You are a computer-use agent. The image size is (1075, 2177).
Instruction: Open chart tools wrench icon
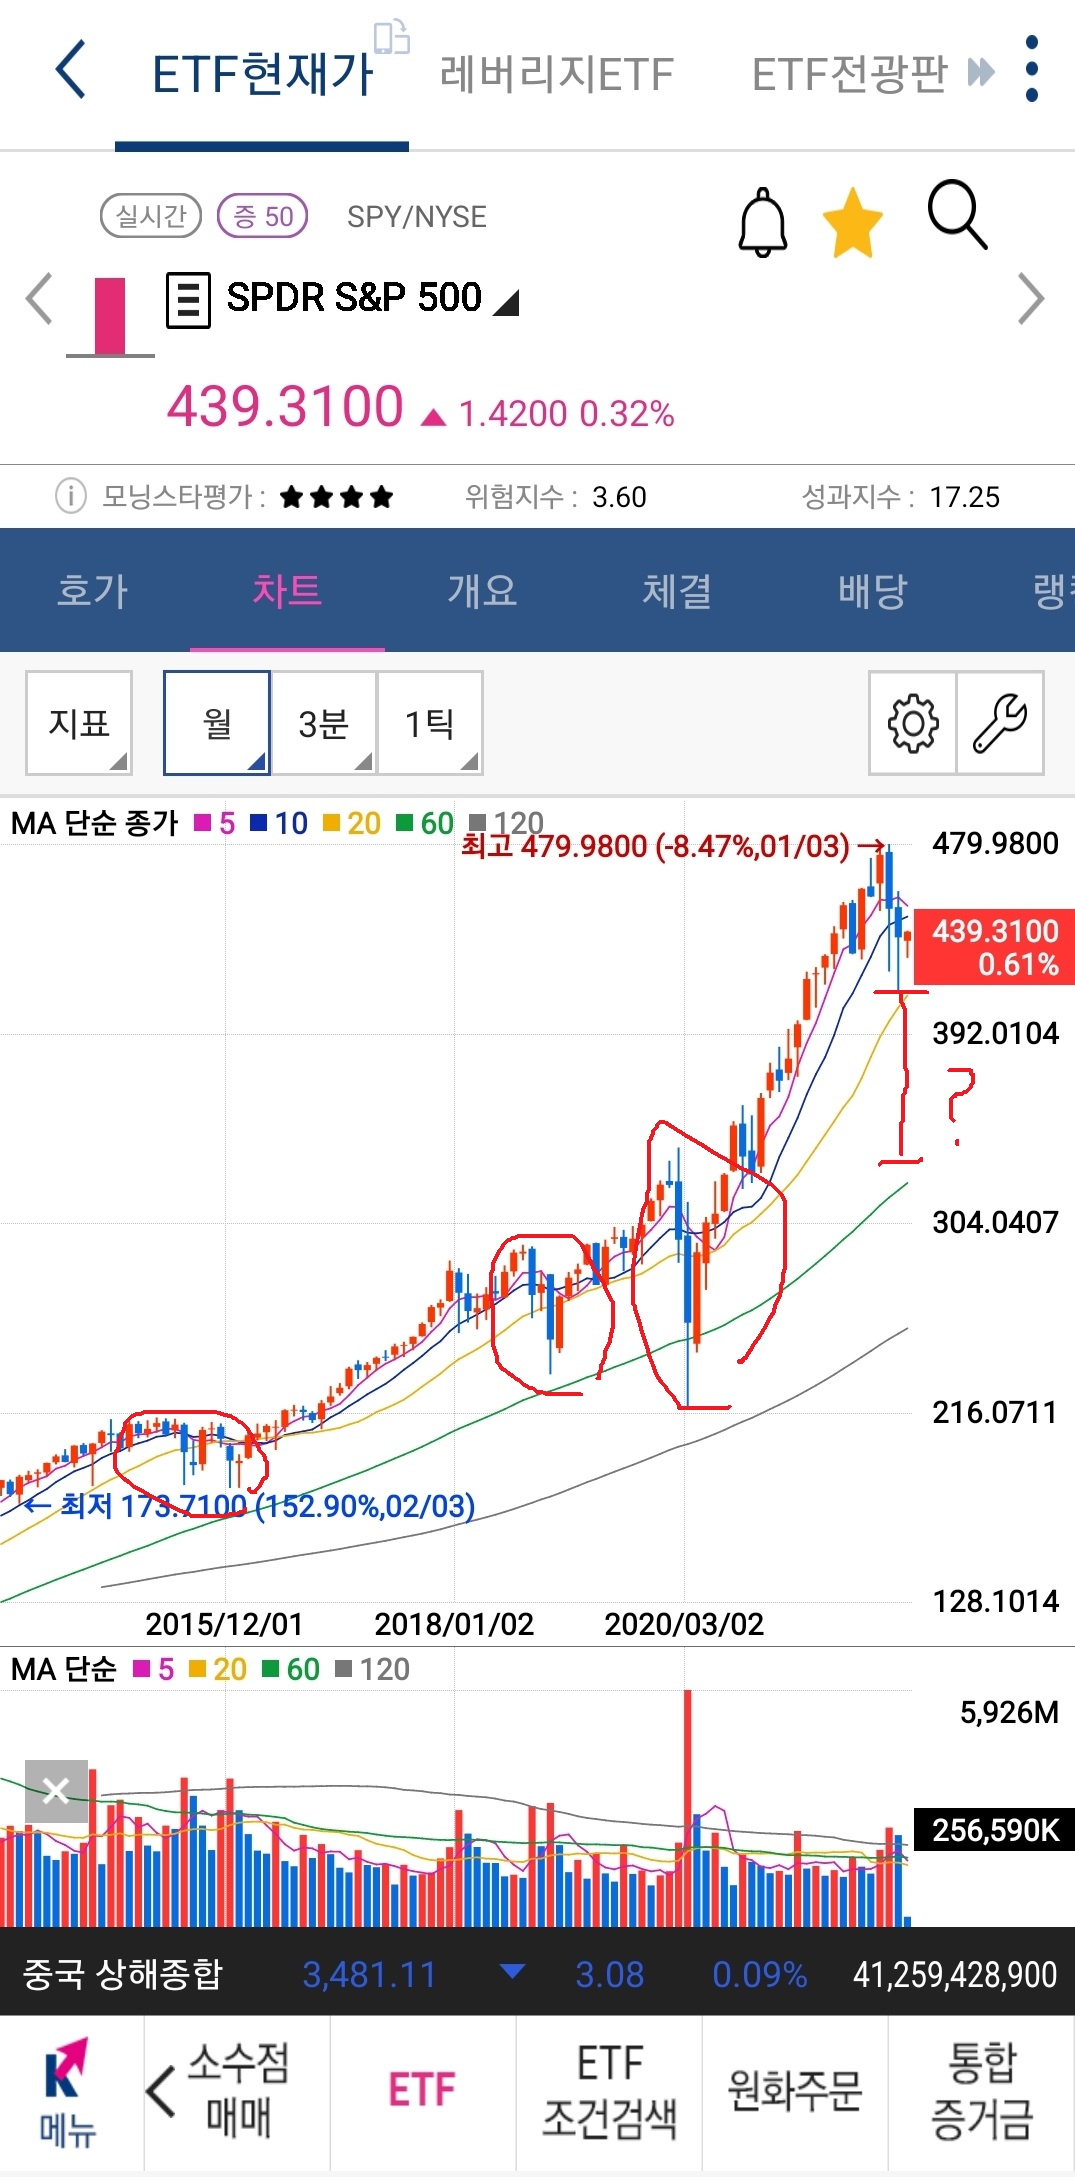pyautogui.click(x=1000, y=723)
